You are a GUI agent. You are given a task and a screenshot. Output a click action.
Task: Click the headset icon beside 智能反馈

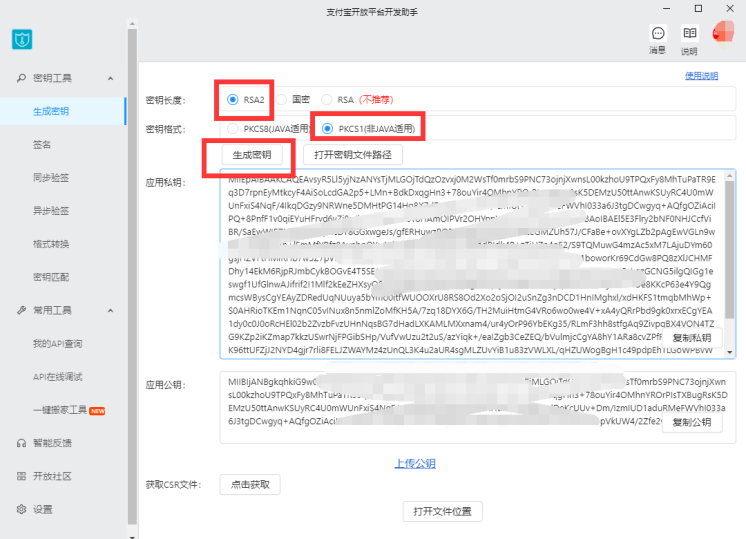click(21, 443)
